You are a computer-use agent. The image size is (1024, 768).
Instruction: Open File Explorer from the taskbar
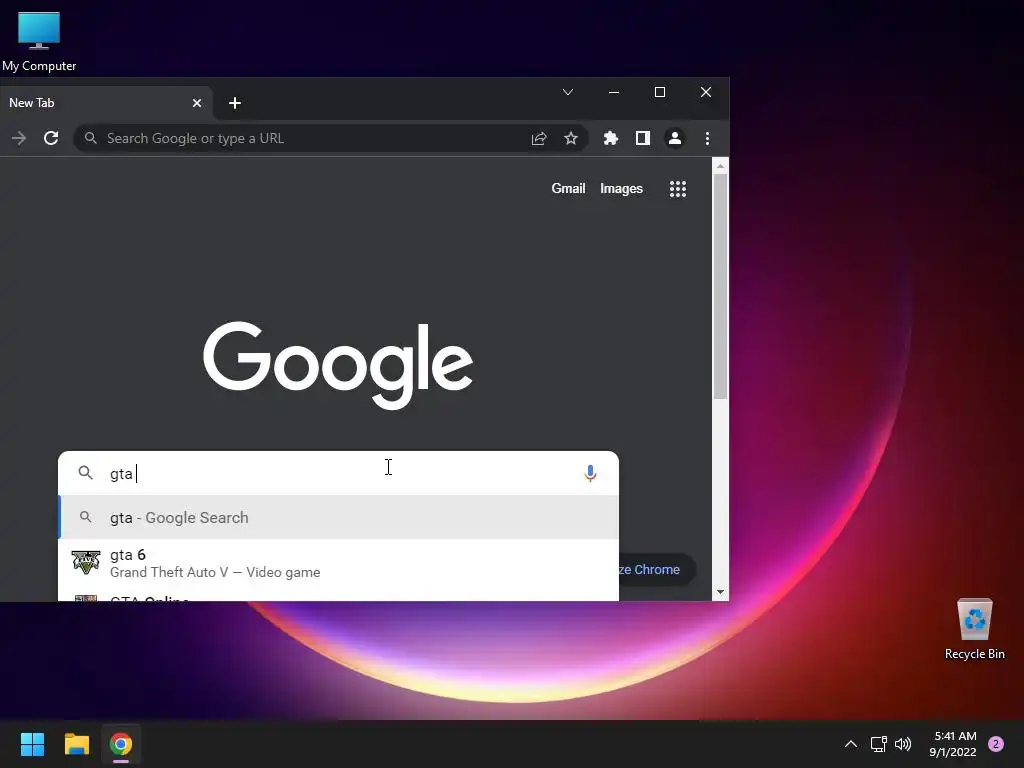click(x=76, y=744)
